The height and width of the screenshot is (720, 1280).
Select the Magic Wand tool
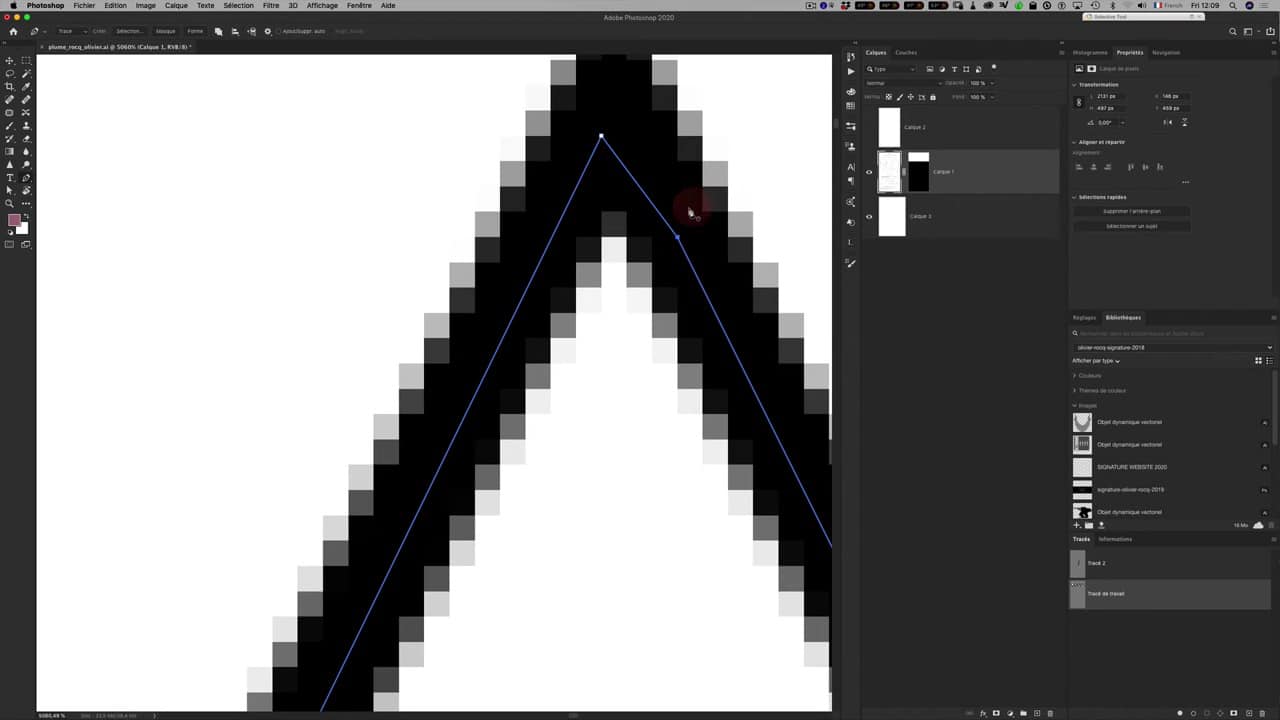tap(26, 74)
